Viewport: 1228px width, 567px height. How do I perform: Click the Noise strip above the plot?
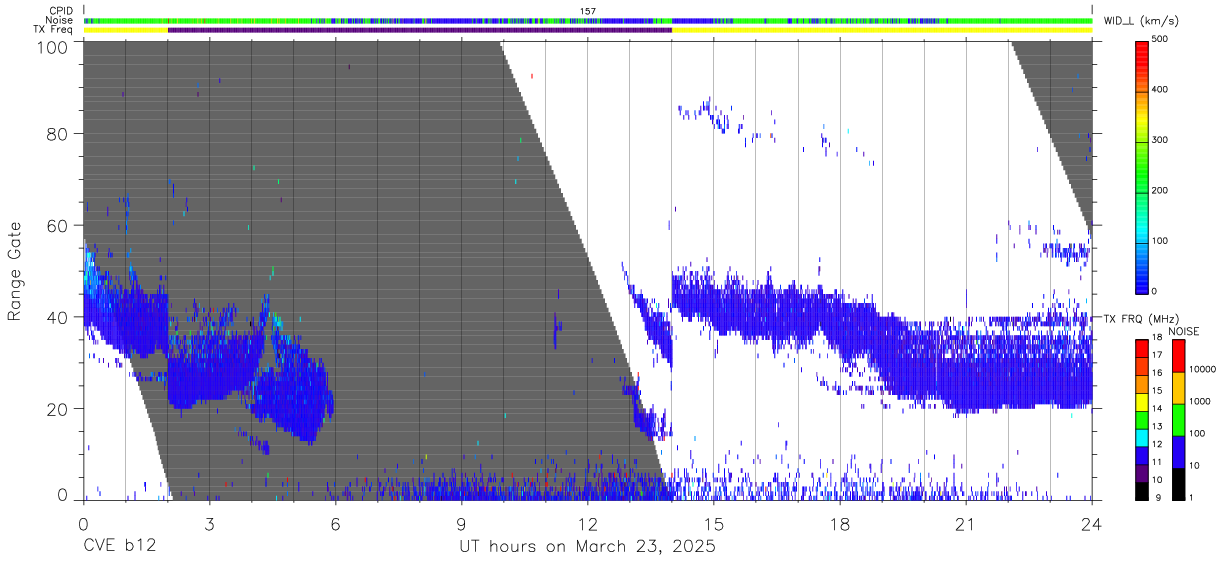(x=588, y=20)
